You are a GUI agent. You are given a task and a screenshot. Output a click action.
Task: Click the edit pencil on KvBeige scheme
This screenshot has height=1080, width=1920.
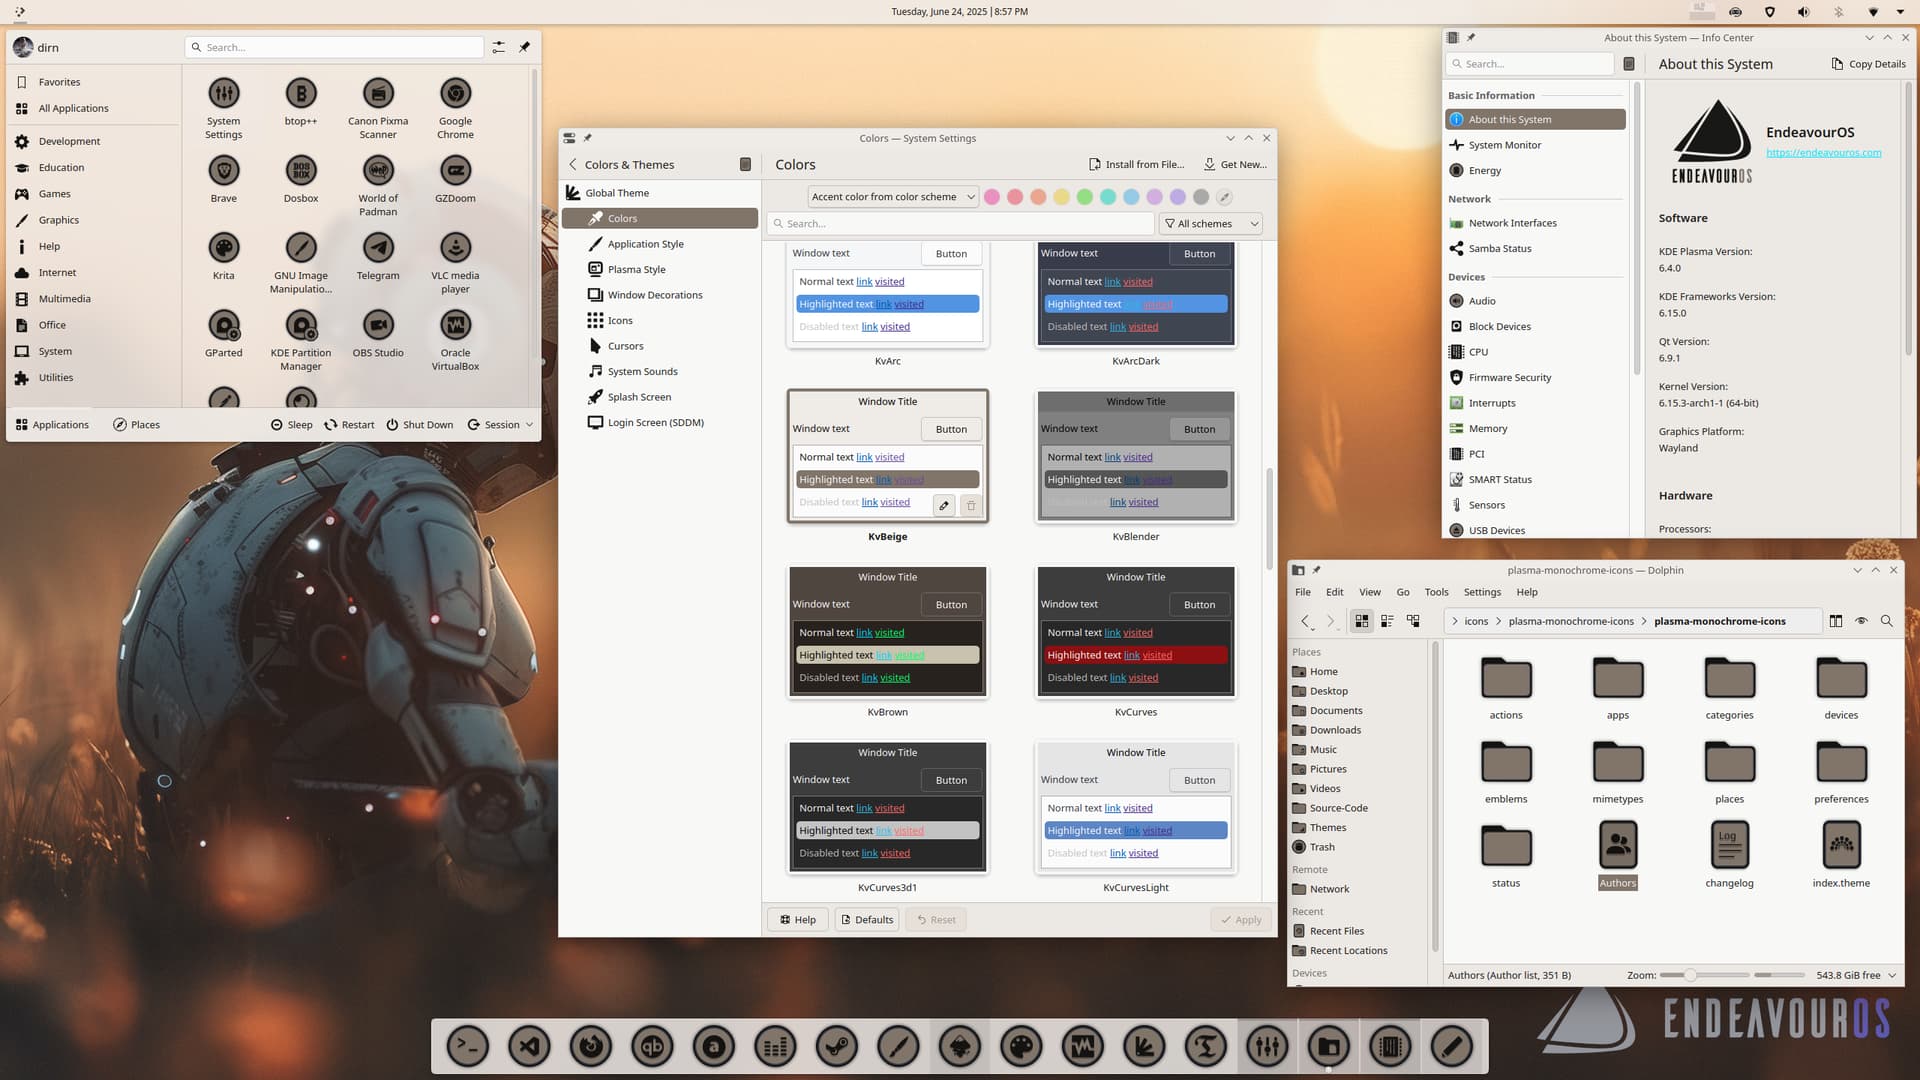click(943, 506)
